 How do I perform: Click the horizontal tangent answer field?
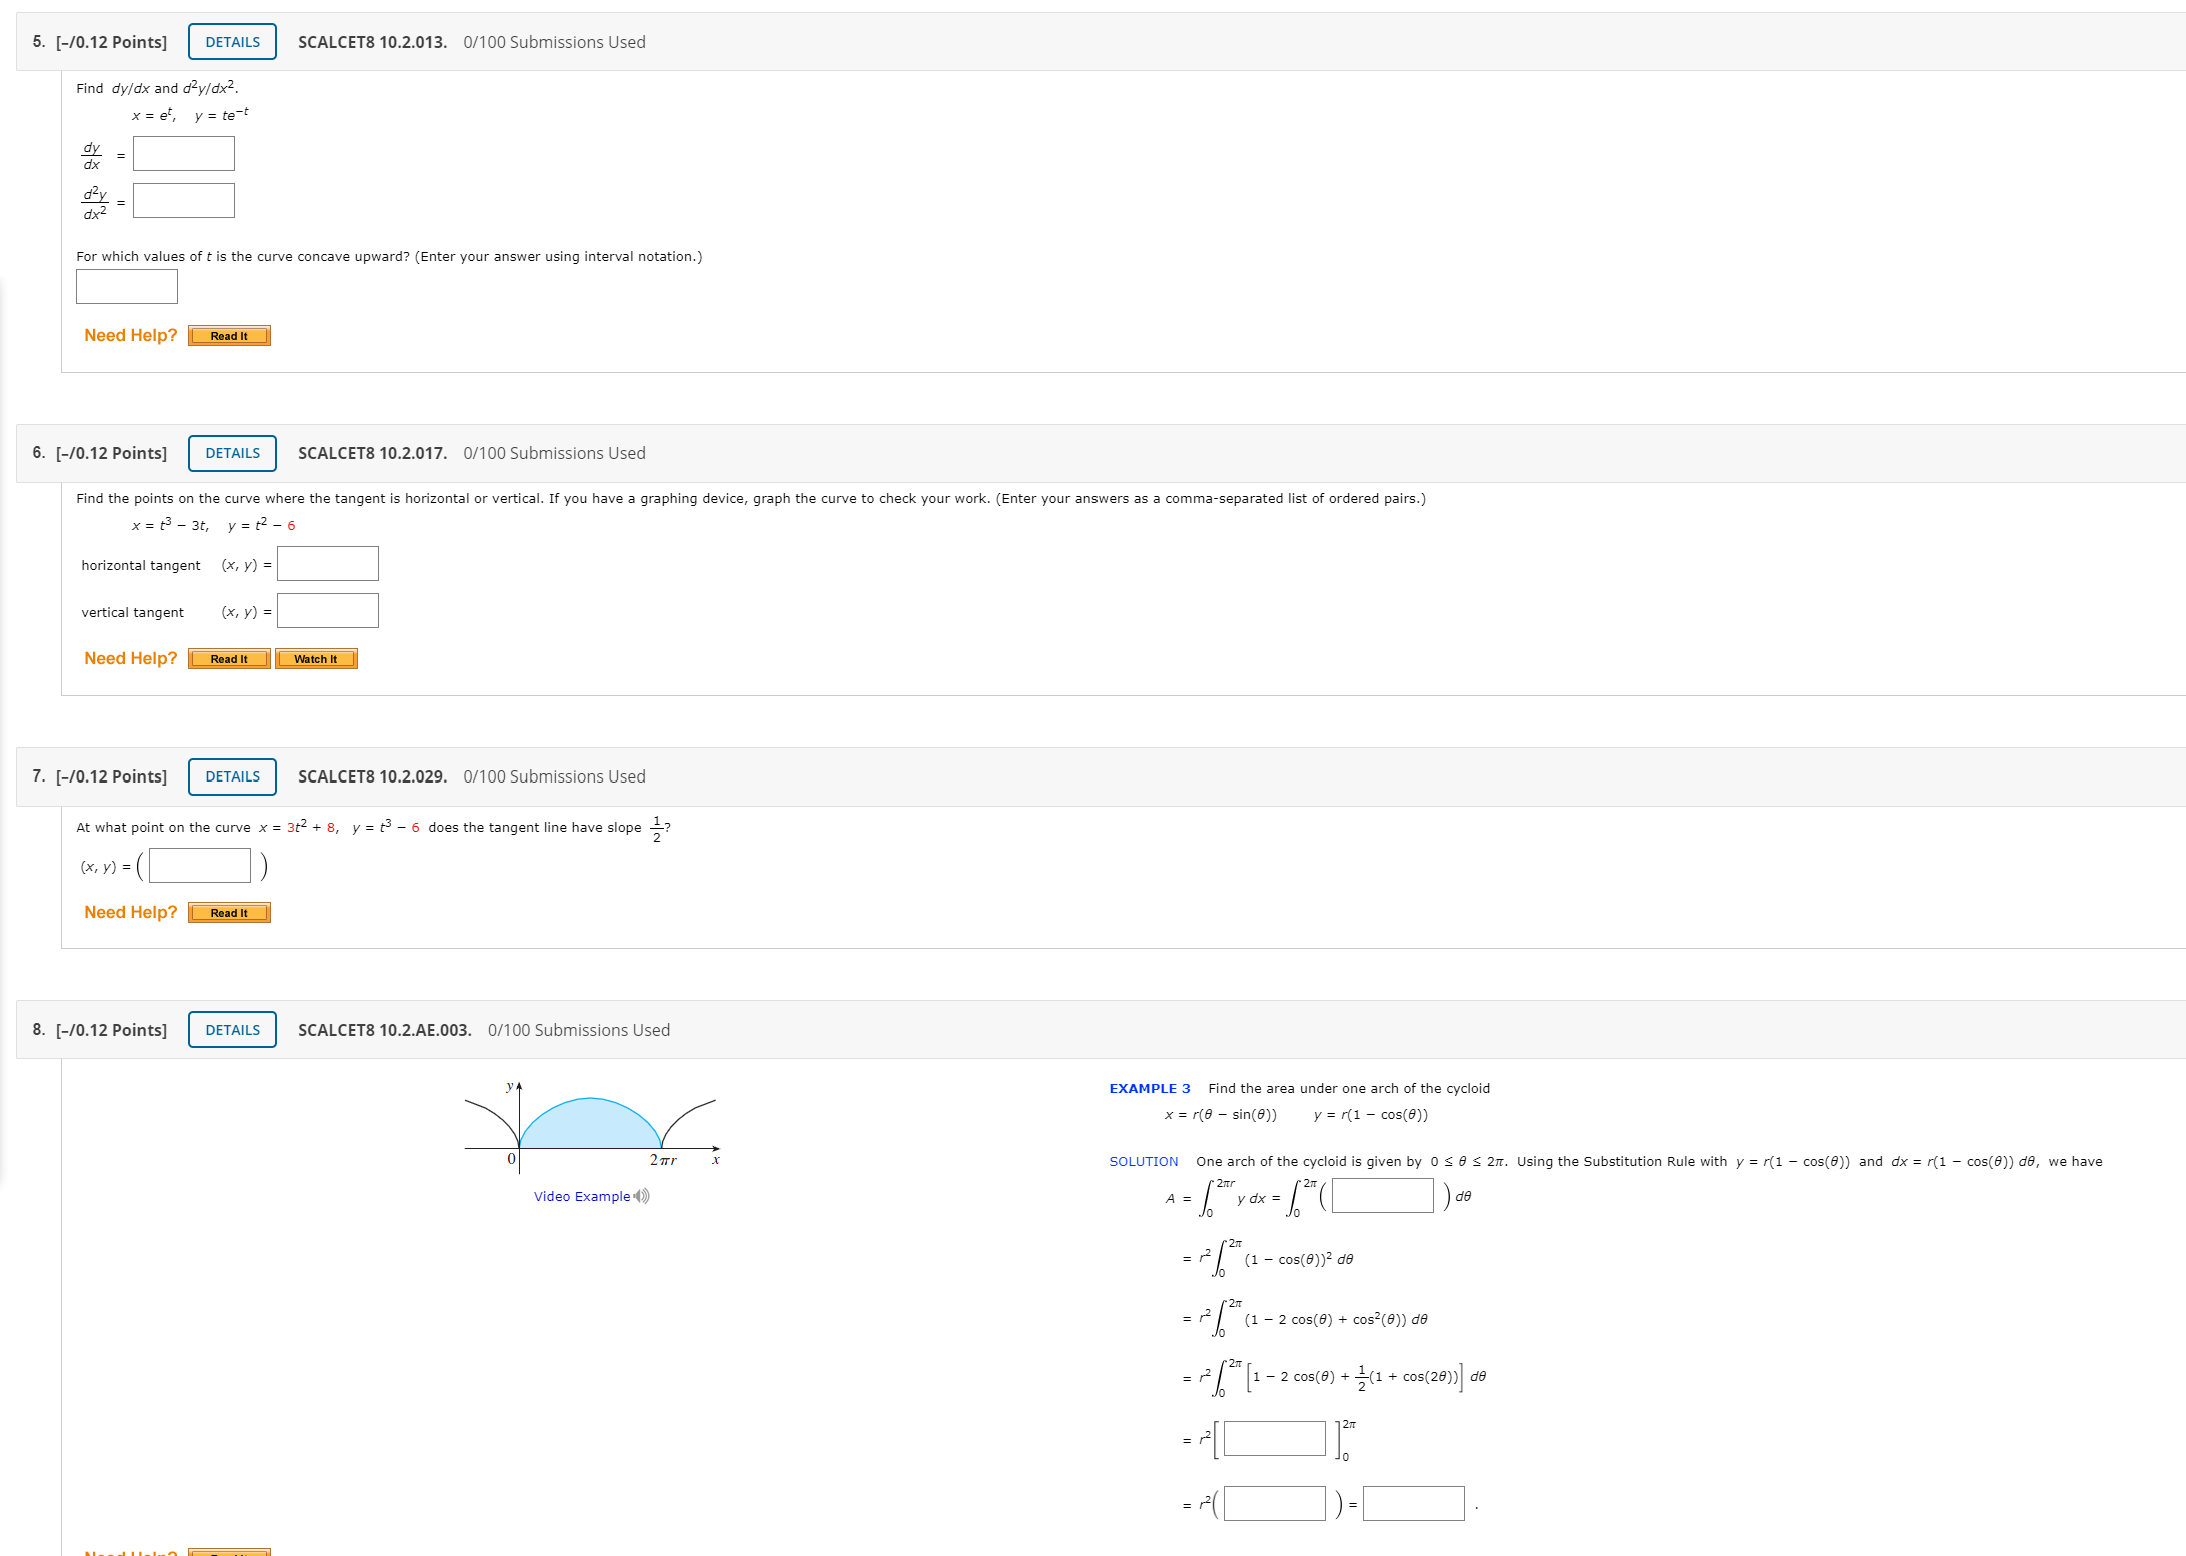point(328,564)
